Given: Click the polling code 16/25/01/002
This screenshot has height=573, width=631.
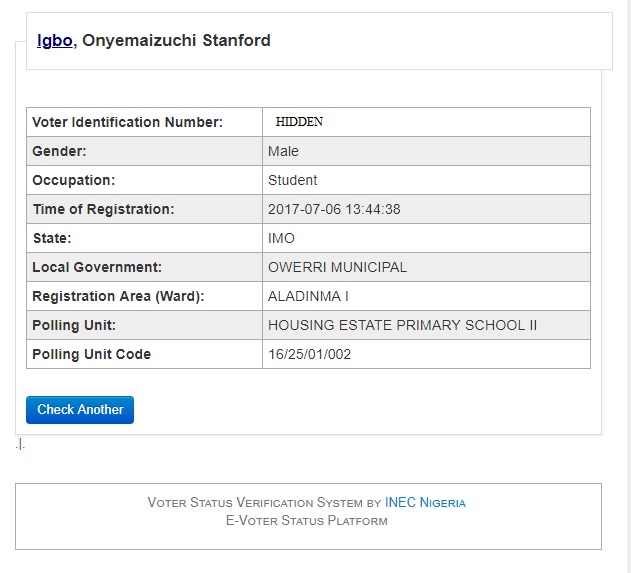Looking at the screenshot, I should pos(309,354).
